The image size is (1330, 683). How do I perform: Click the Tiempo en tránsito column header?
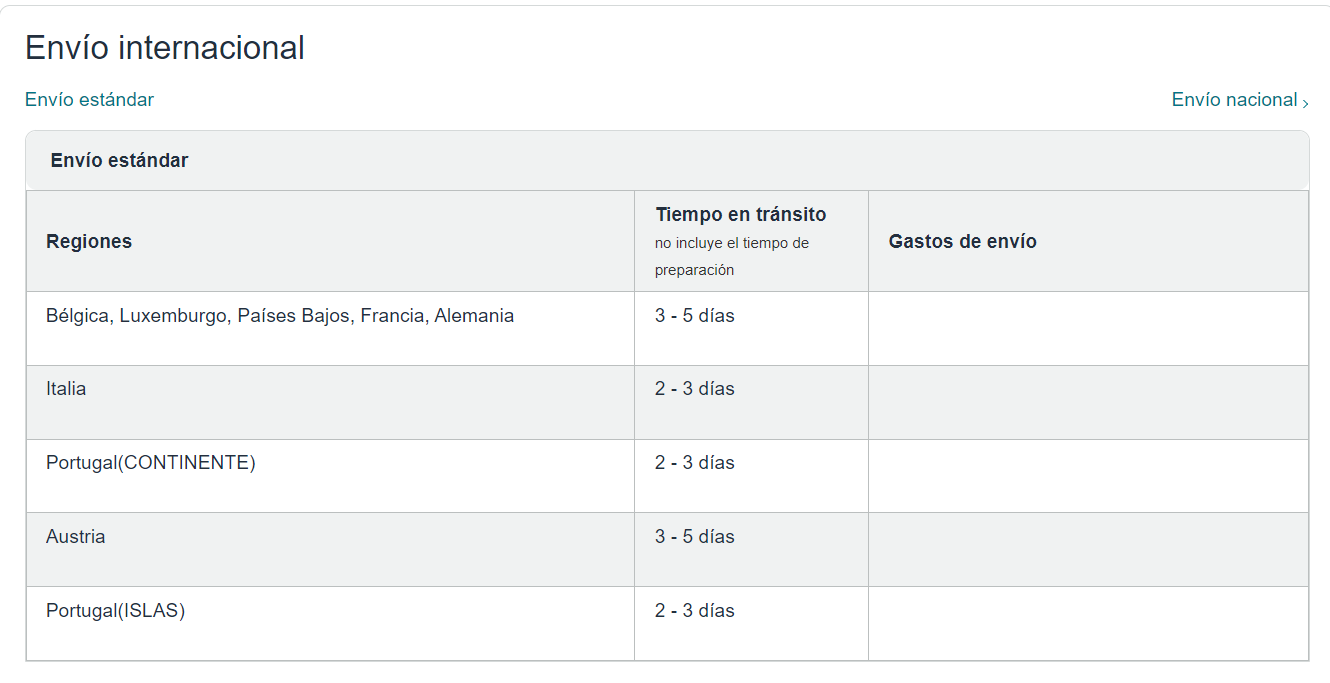click(x=741, y=214)
